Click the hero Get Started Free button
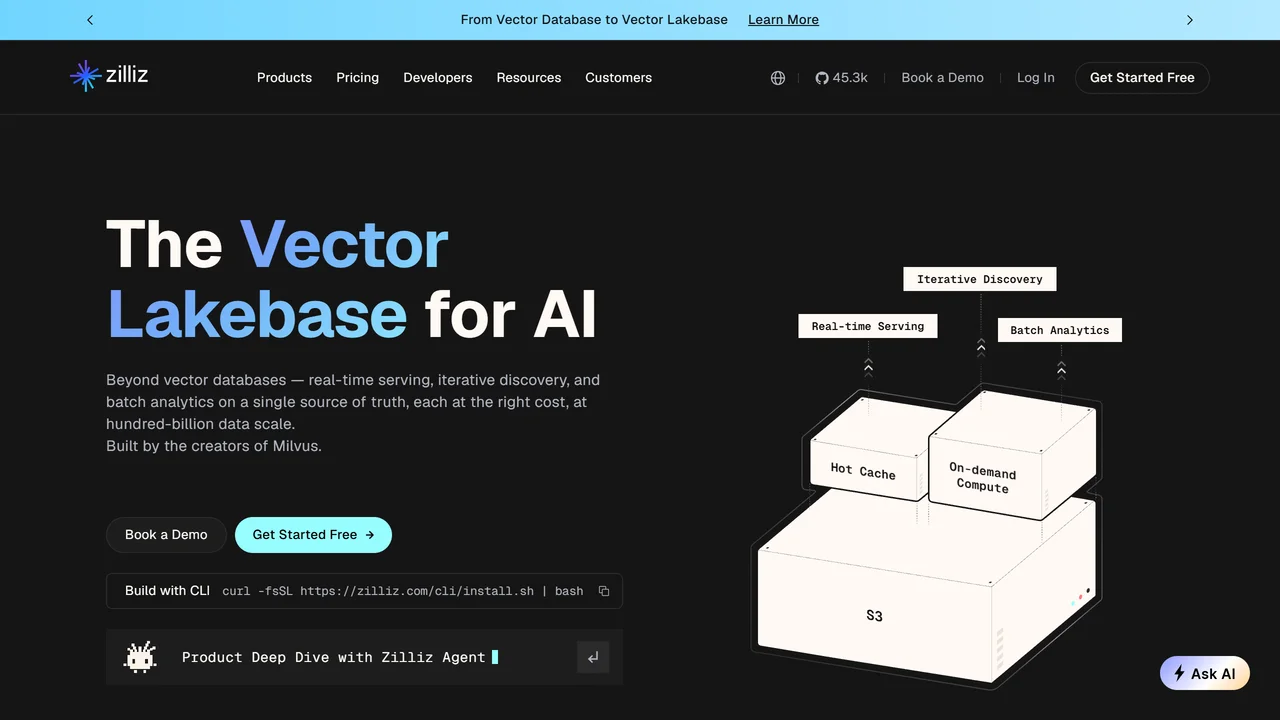1280x720 pixels. (x=313, y=535)
